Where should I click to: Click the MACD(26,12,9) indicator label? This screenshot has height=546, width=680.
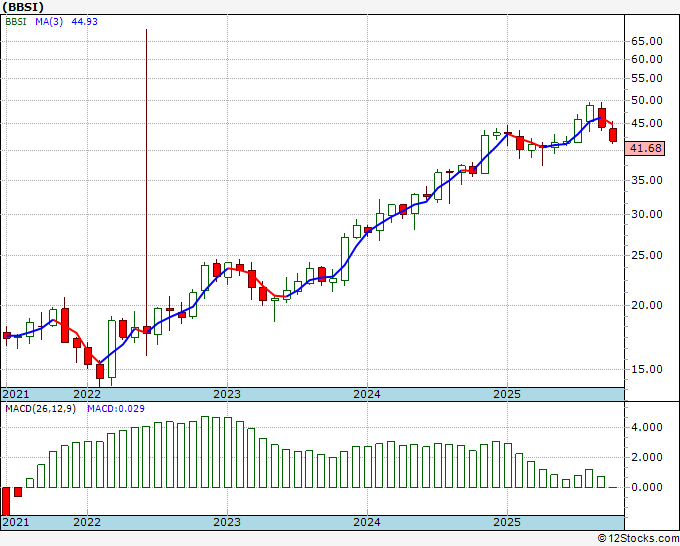[40, 409]
